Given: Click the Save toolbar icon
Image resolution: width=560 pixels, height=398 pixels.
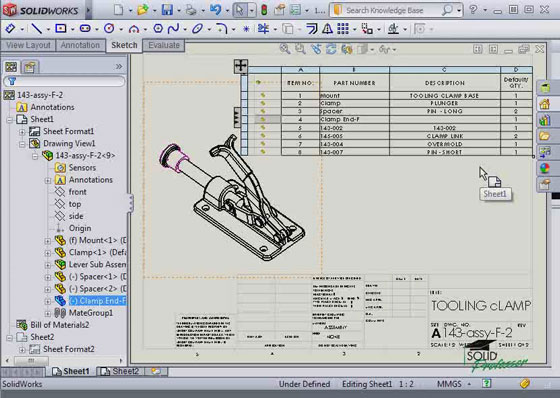Looking at the screenshot, I should (x=167, y=10).
